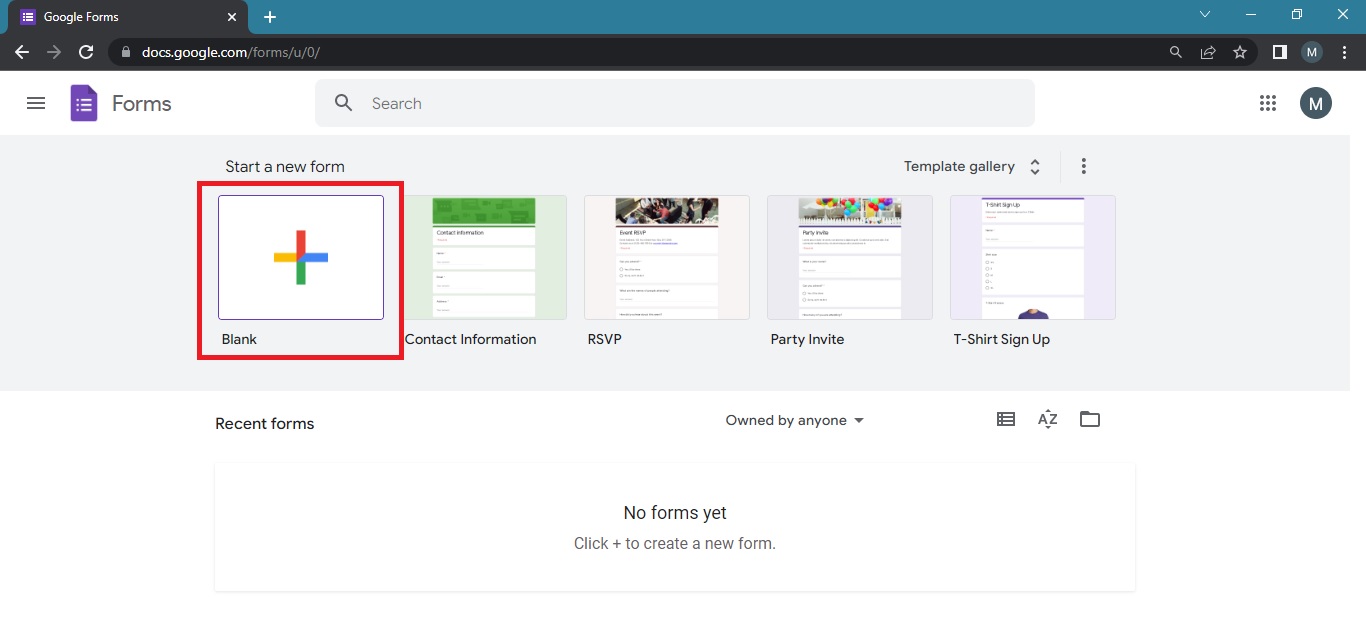Create a new Blank form
Screen dimensions: 1366x638
pos(301,258)
